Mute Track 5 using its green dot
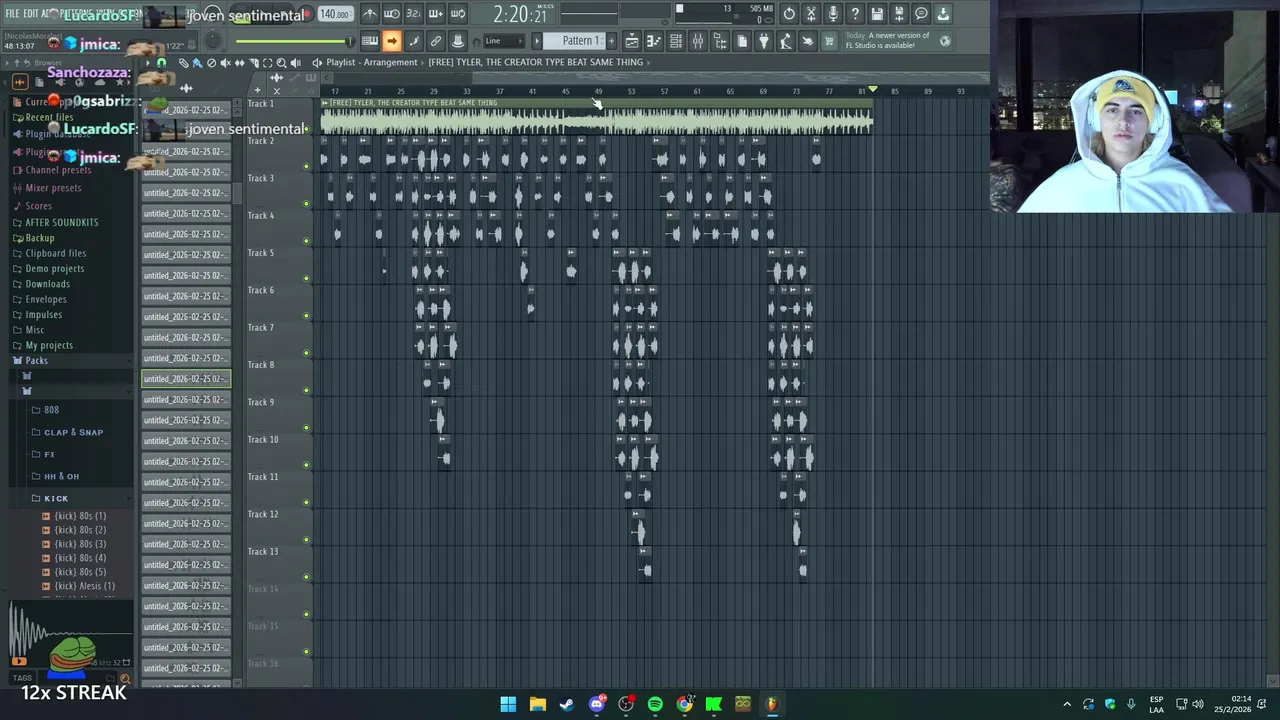 (x=306, y=279)
